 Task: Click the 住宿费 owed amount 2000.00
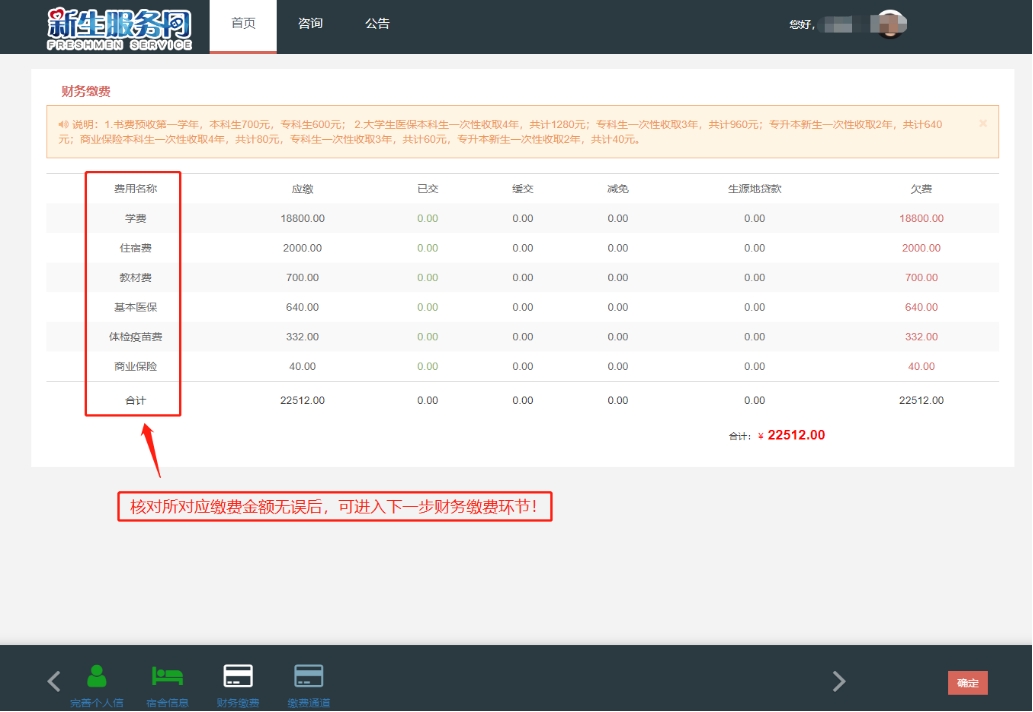tap(920, 248)
